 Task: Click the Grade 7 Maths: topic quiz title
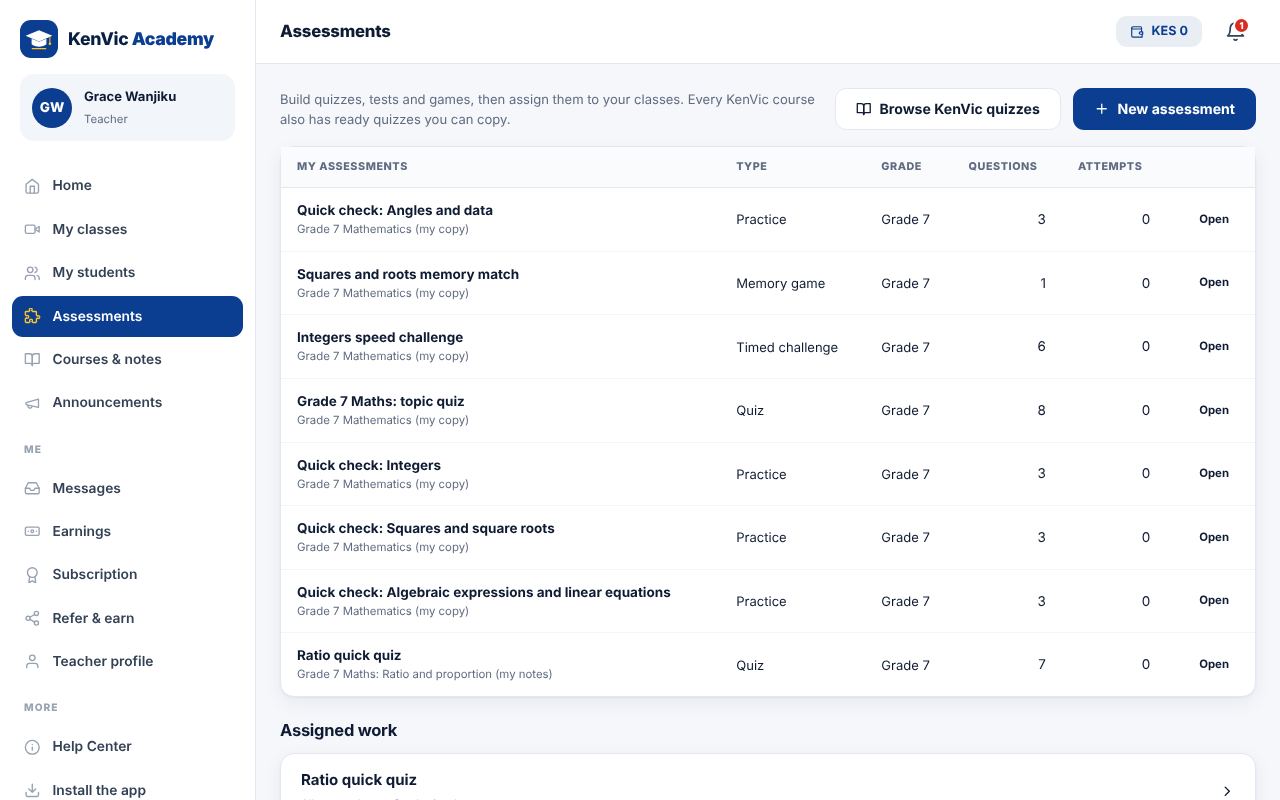[381, 401]
